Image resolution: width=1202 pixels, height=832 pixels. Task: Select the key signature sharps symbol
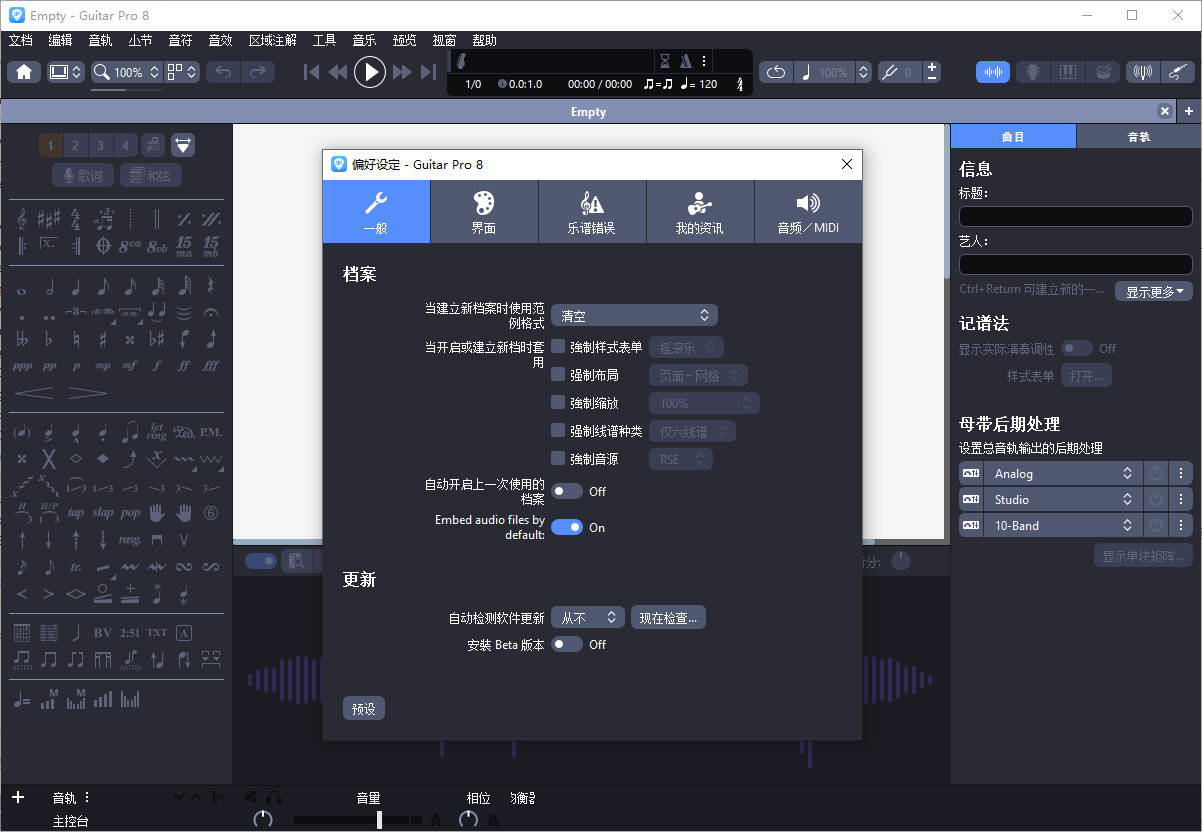click(x=49, y=218)
